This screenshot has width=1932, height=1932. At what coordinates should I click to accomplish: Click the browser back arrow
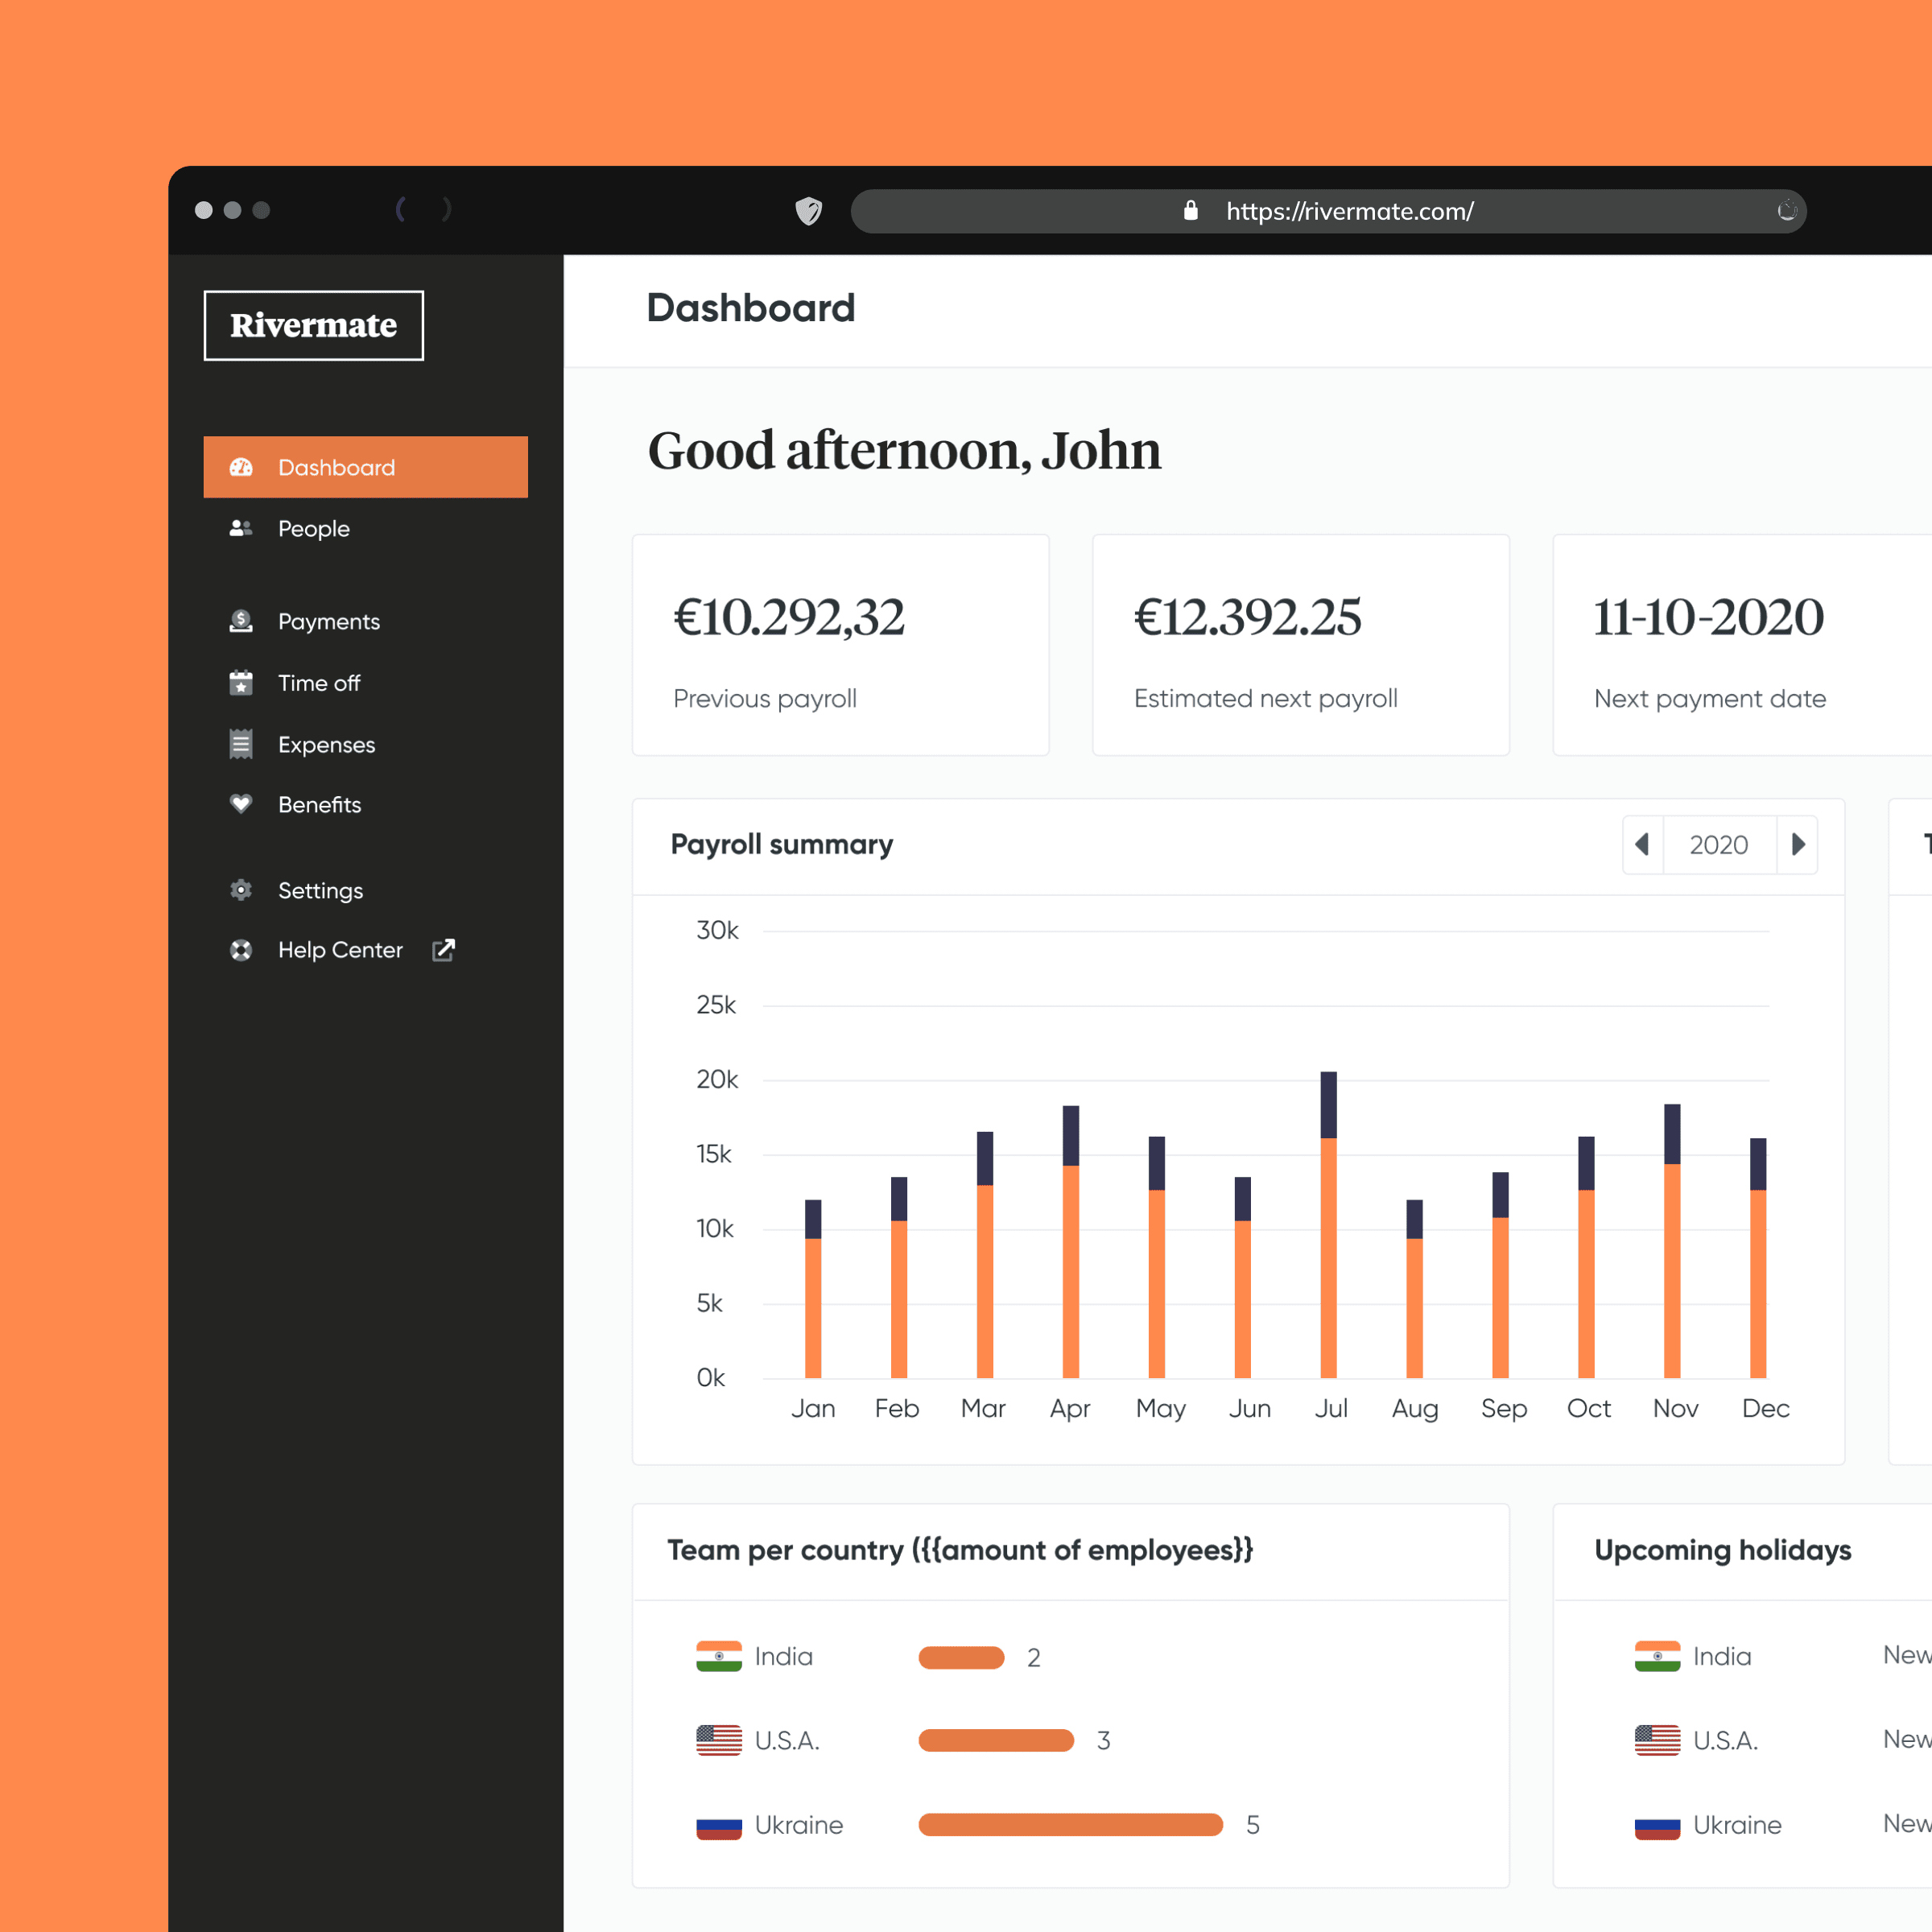[401, 209]
